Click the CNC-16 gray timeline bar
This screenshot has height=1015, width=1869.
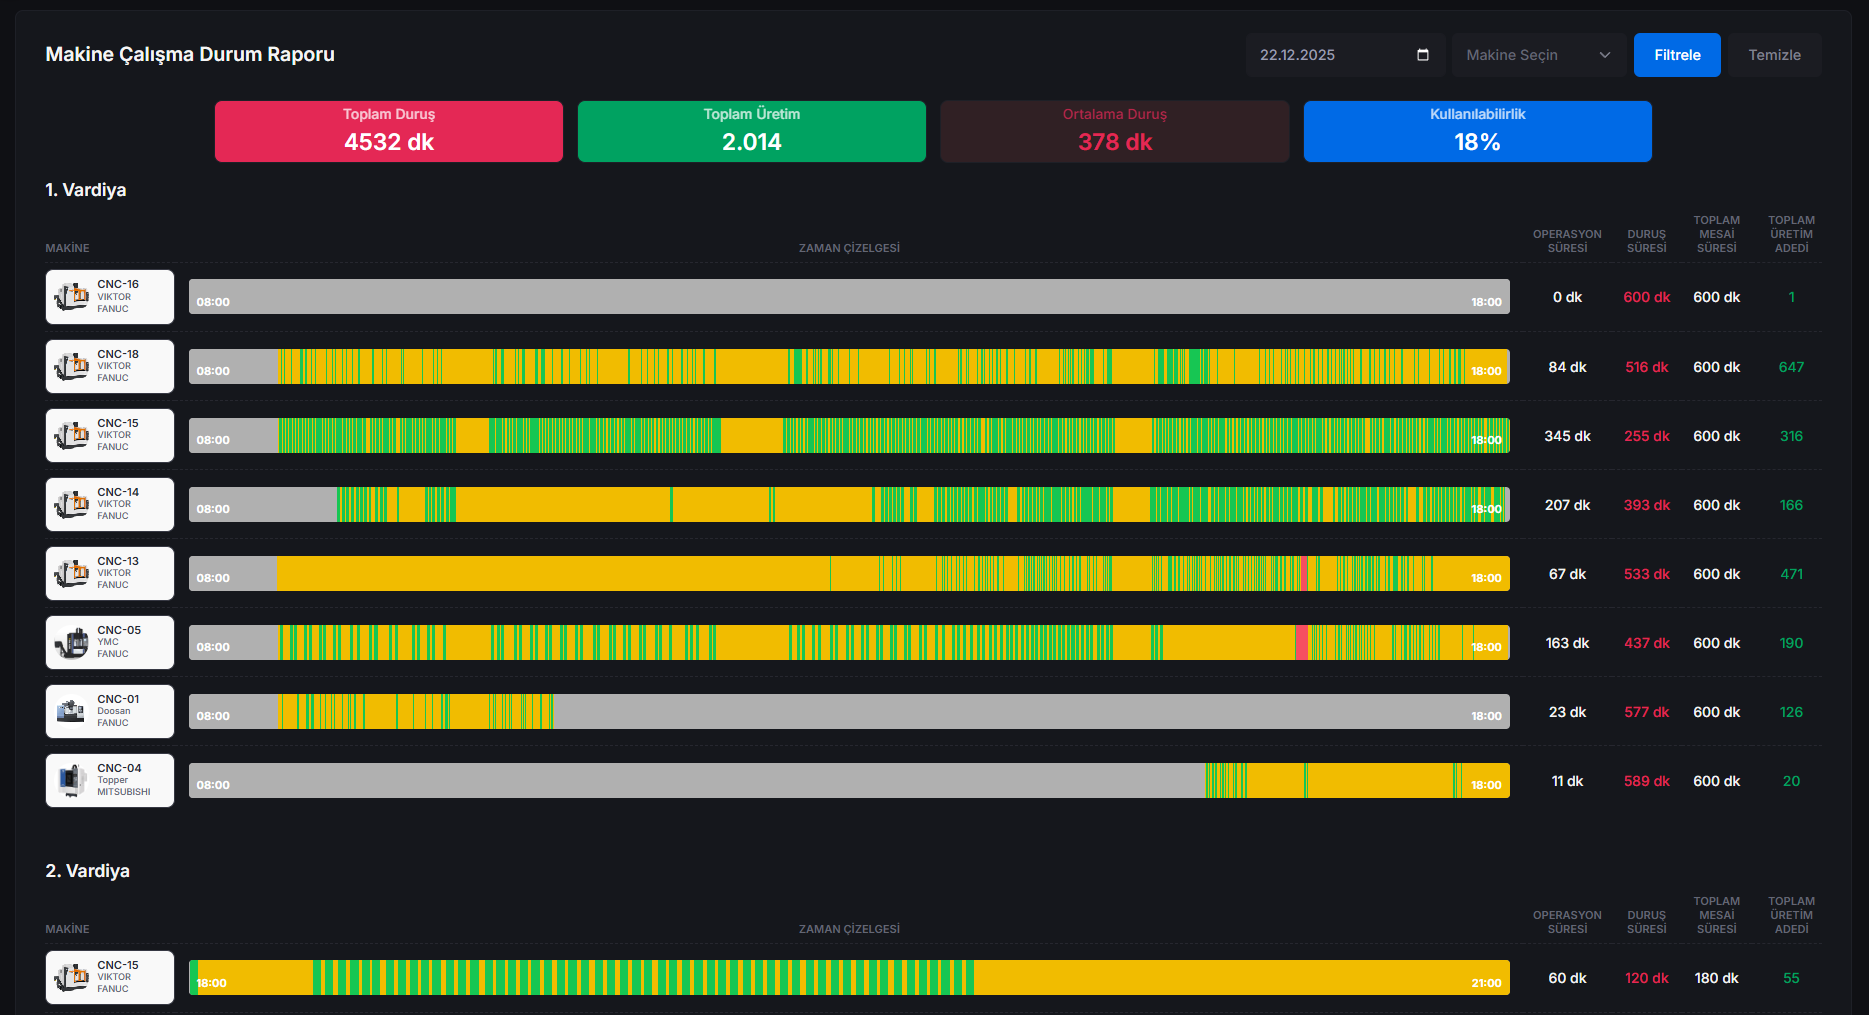point(848,297)
